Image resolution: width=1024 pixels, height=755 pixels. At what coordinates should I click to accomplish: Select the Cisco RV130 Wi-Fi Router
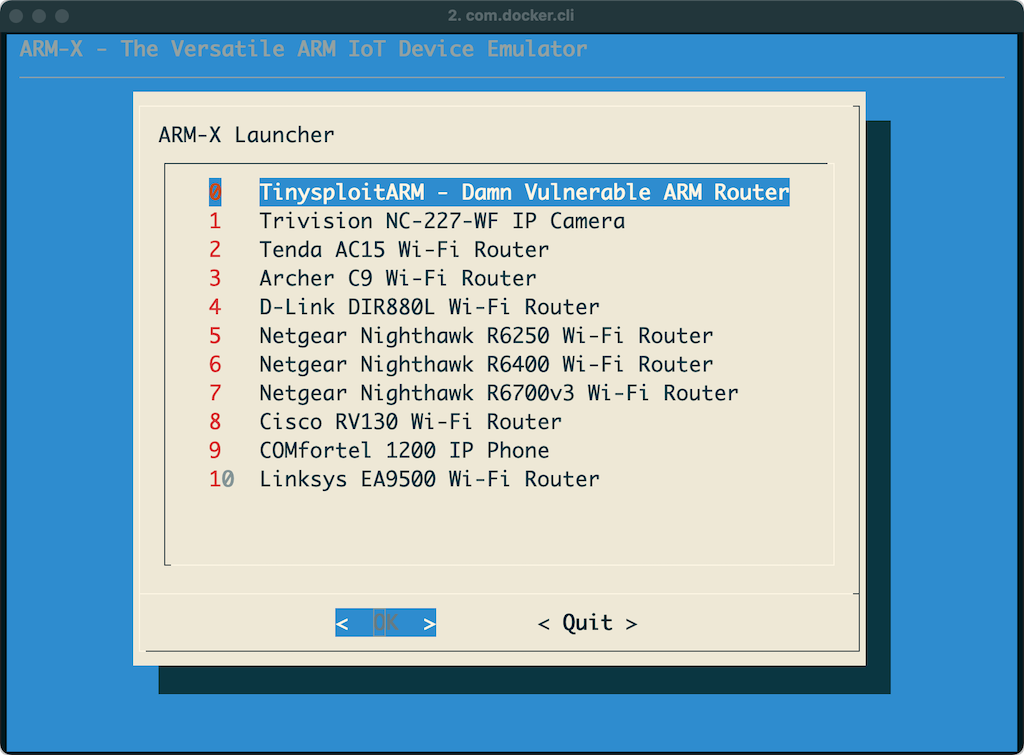(410, 422)
